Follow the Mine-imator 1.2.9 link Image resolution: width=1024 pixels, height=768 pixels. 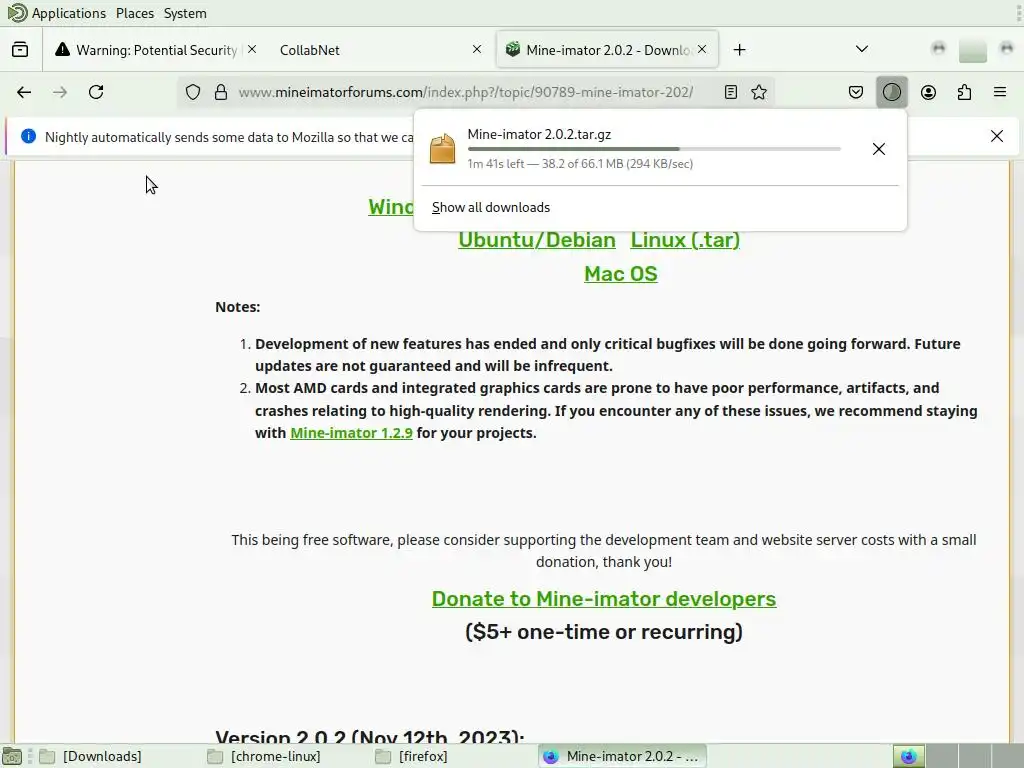pyautogui.click(x=351, y=433)
